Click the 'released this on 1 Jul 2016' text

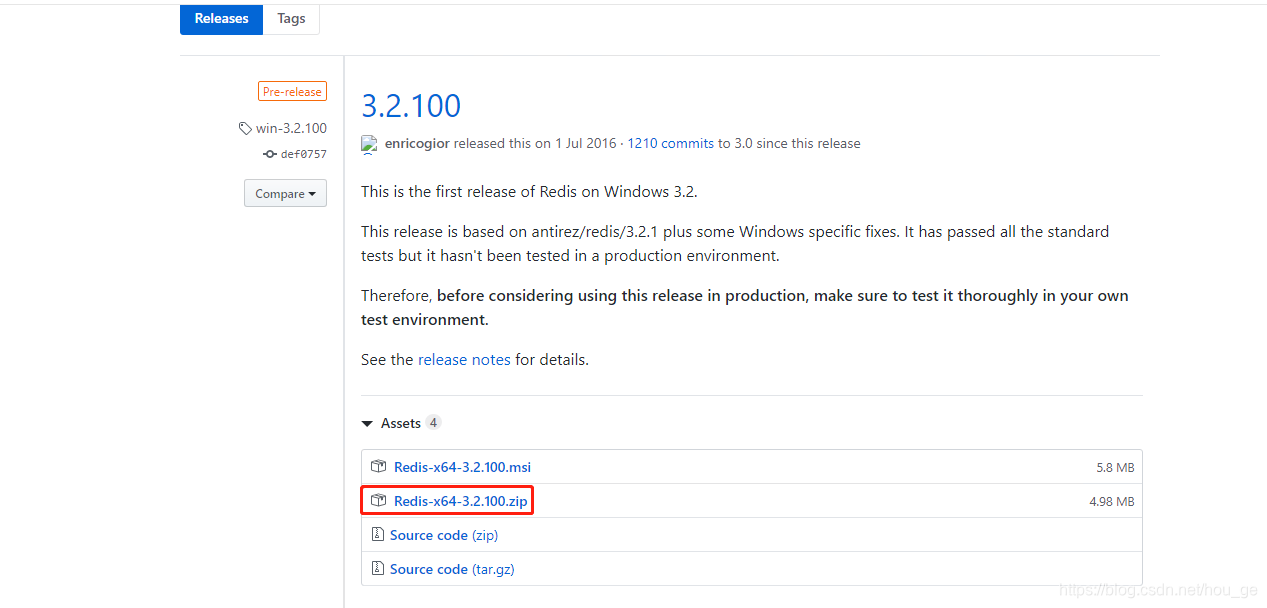click(x=535, y=143)
